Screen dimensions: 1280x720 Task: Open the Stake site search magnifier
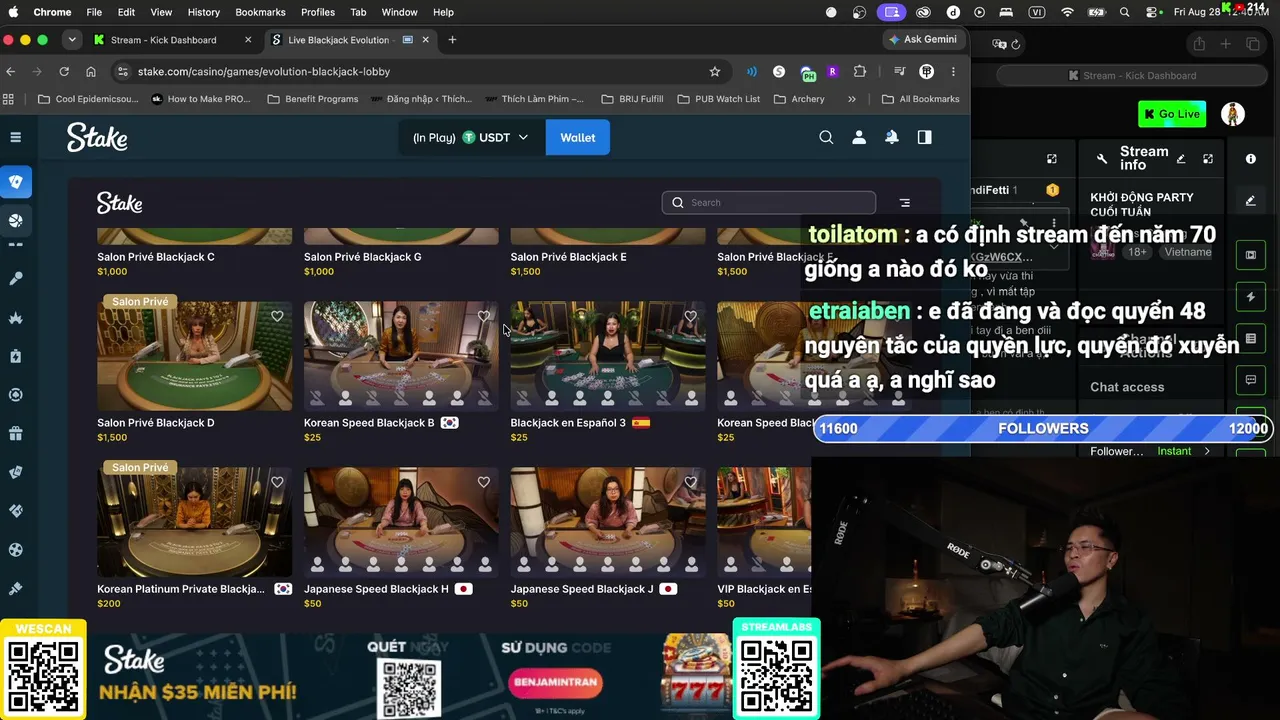click(826, 138)
